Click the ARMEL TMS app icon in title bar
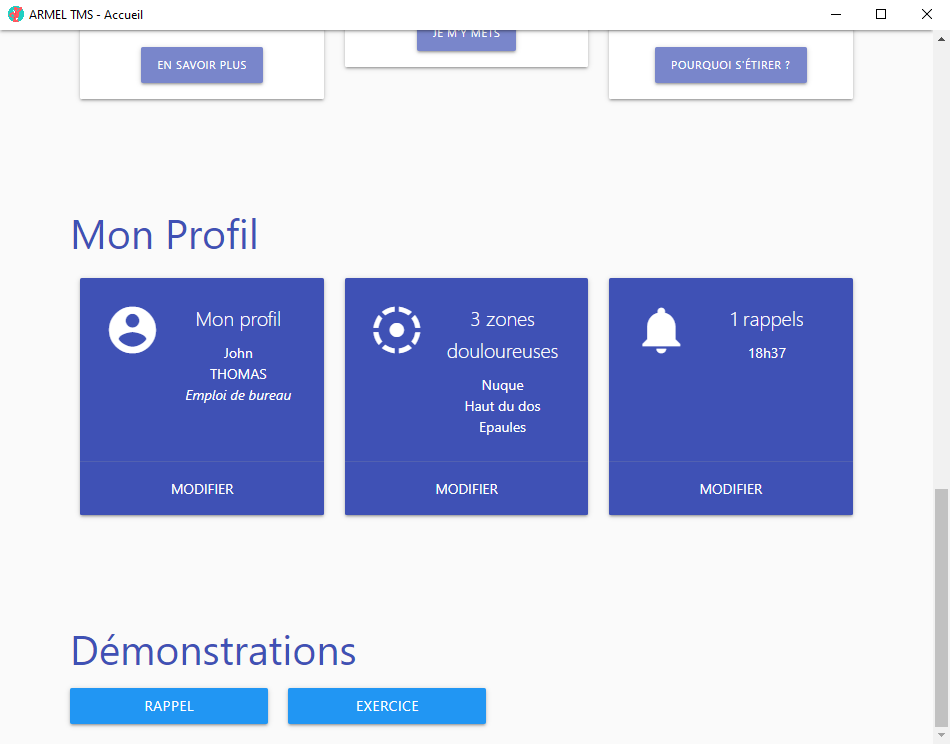Viewport: 950px width, 744px height. click(x=15, y=14)
